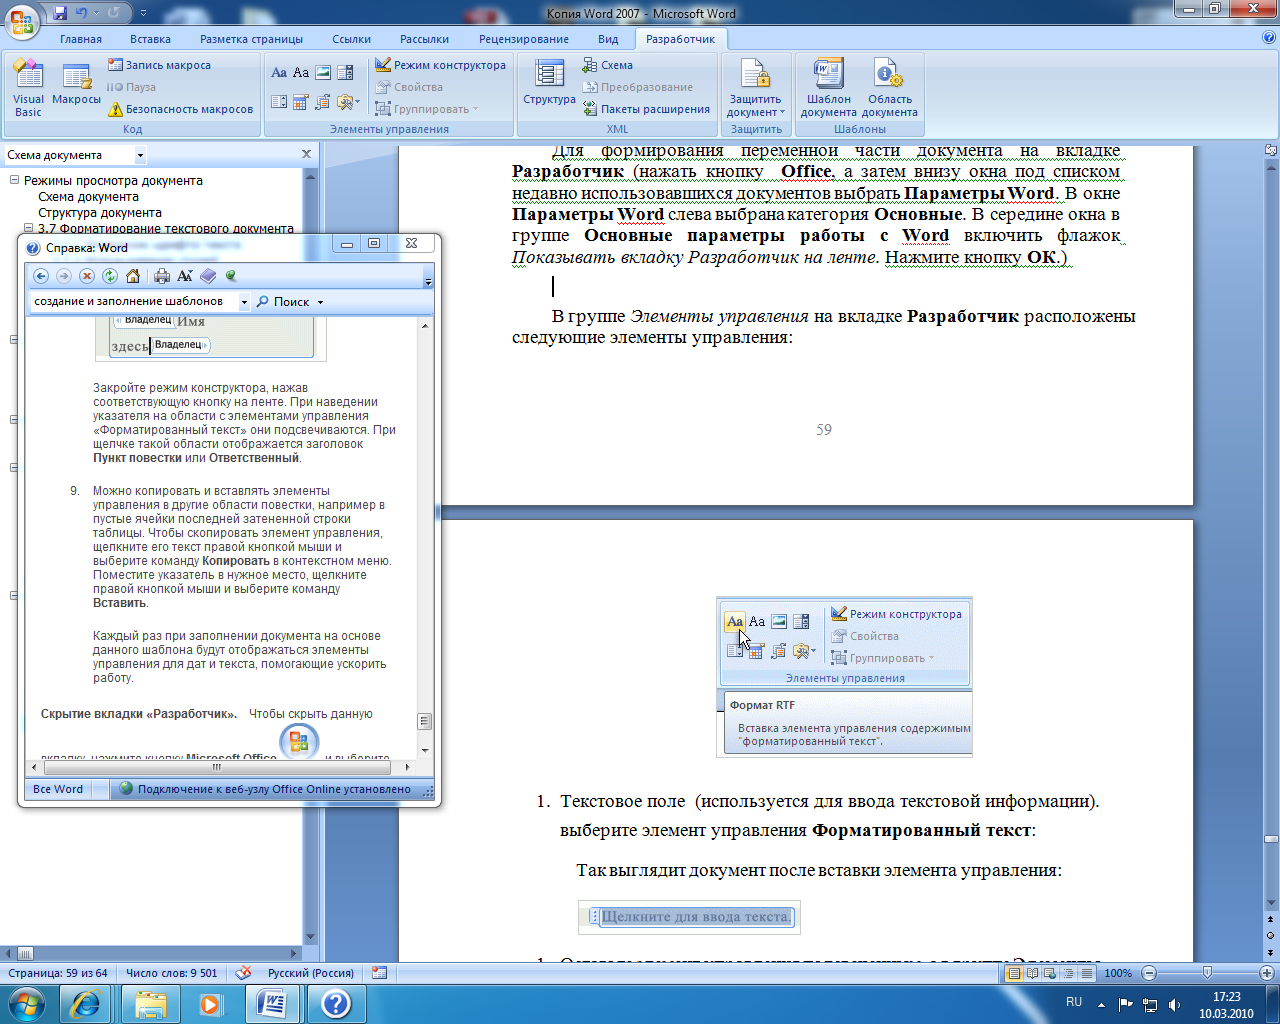Viewport: 1280px width, 1024px height.
Task: Undo the last action from the Quick Access Toolbar
Action: 83,13
